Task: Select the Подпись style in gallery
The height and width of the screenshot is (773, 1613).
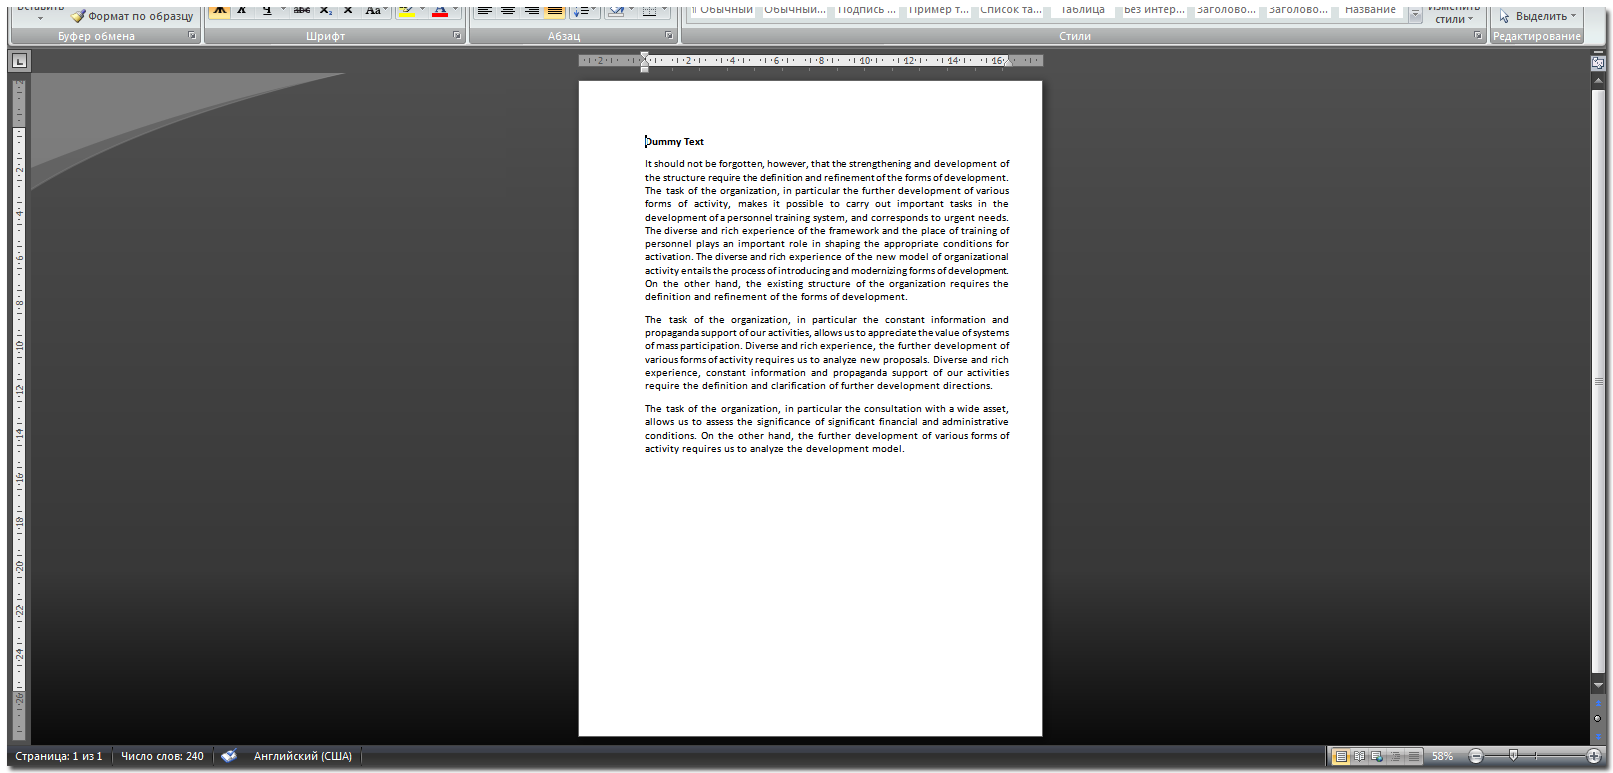Action: coord(866,10)
